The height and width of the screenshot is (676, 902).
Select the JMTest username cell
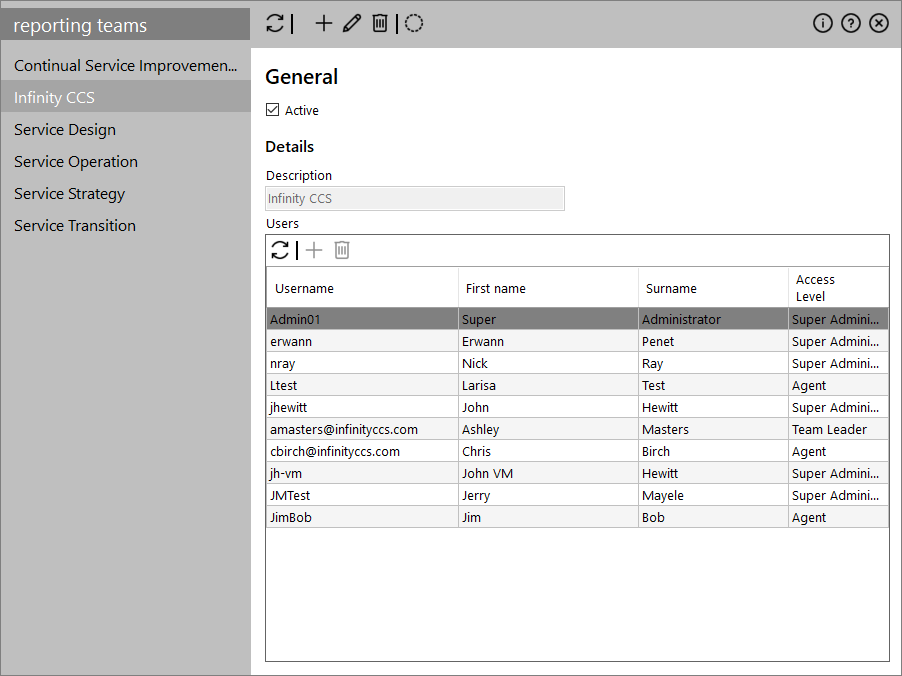coord(362,495)
